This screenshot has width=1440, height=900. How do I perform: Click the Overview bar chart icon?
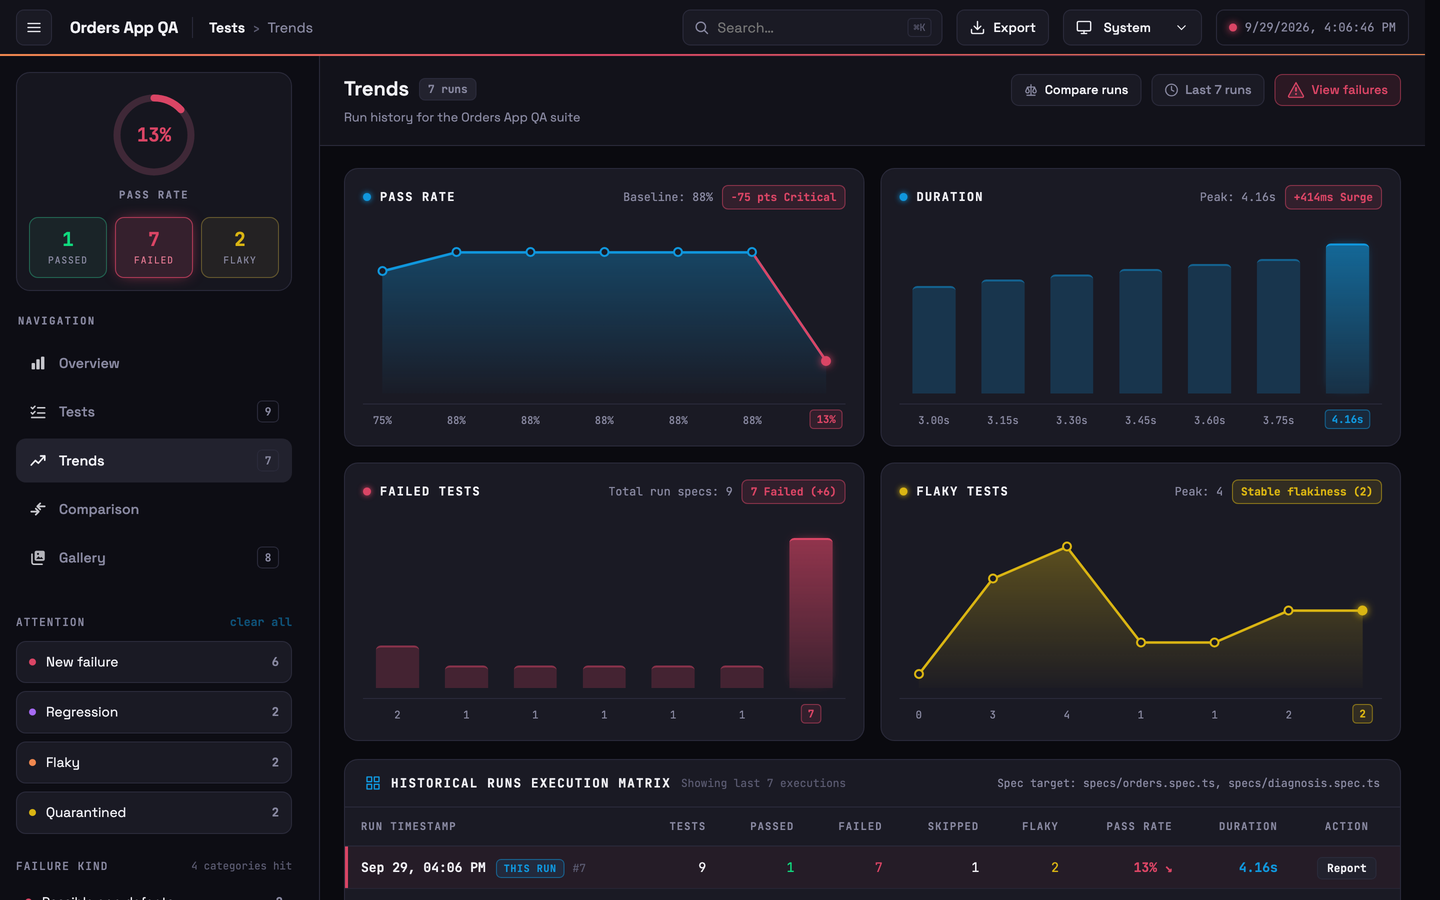[38, 363]
